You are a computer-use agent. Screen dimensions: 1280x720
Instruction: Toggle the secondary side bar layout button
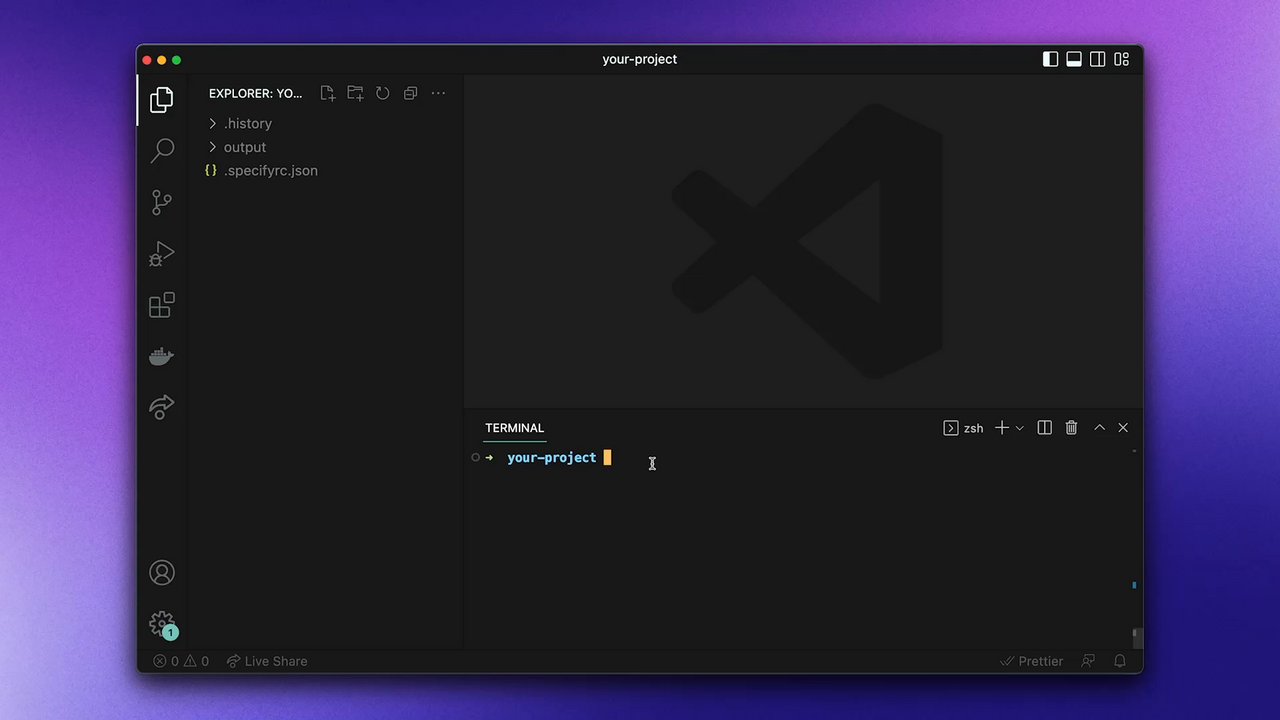tap(1098, 59)
